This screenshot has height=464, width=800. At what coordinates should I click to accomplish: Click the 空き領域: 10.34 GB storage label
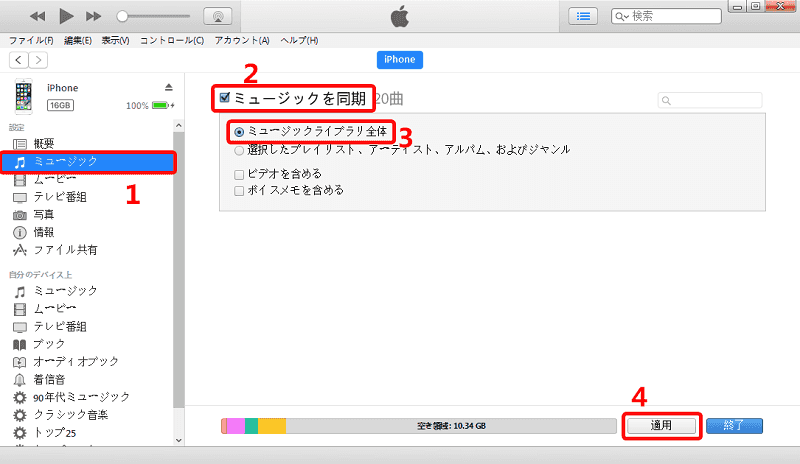[451, 426]
